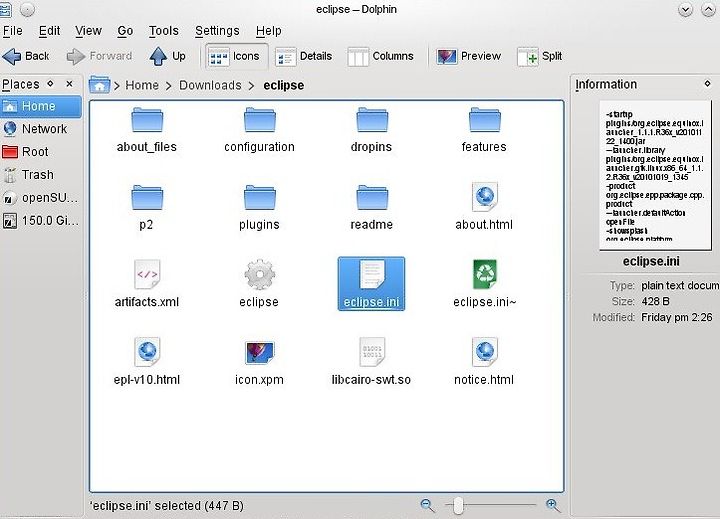Select the eclipse.ini~ backup file
This screenshot has height=519, width=720.
tap(484, 285)
